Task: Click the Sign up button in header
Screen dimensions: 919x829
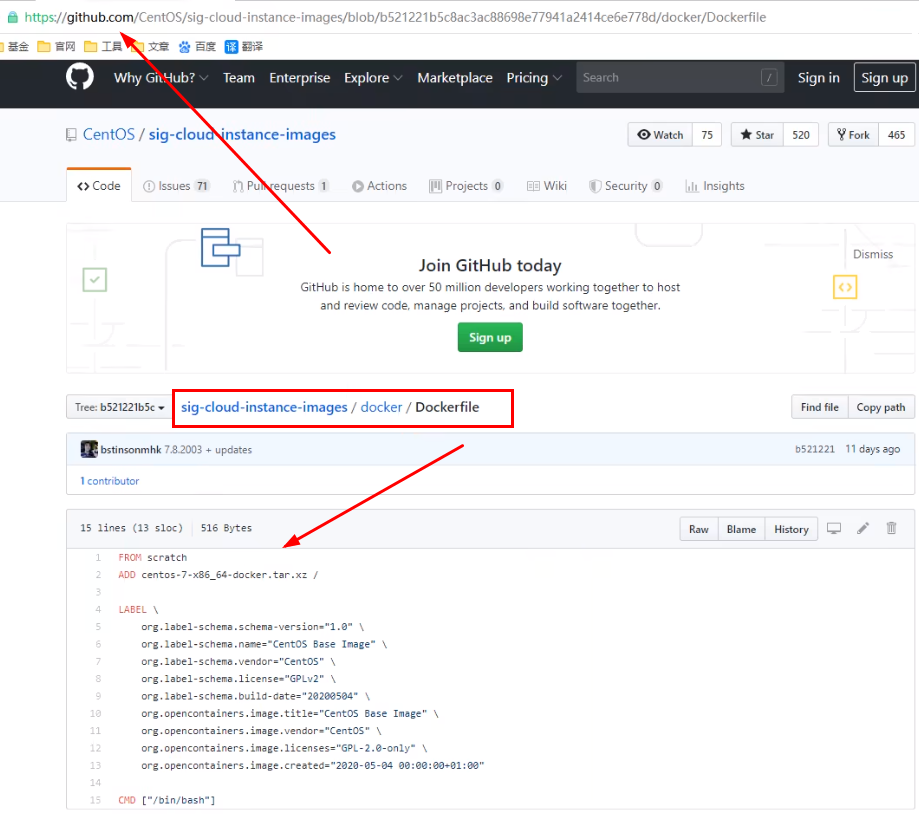Action: point(884,77)
